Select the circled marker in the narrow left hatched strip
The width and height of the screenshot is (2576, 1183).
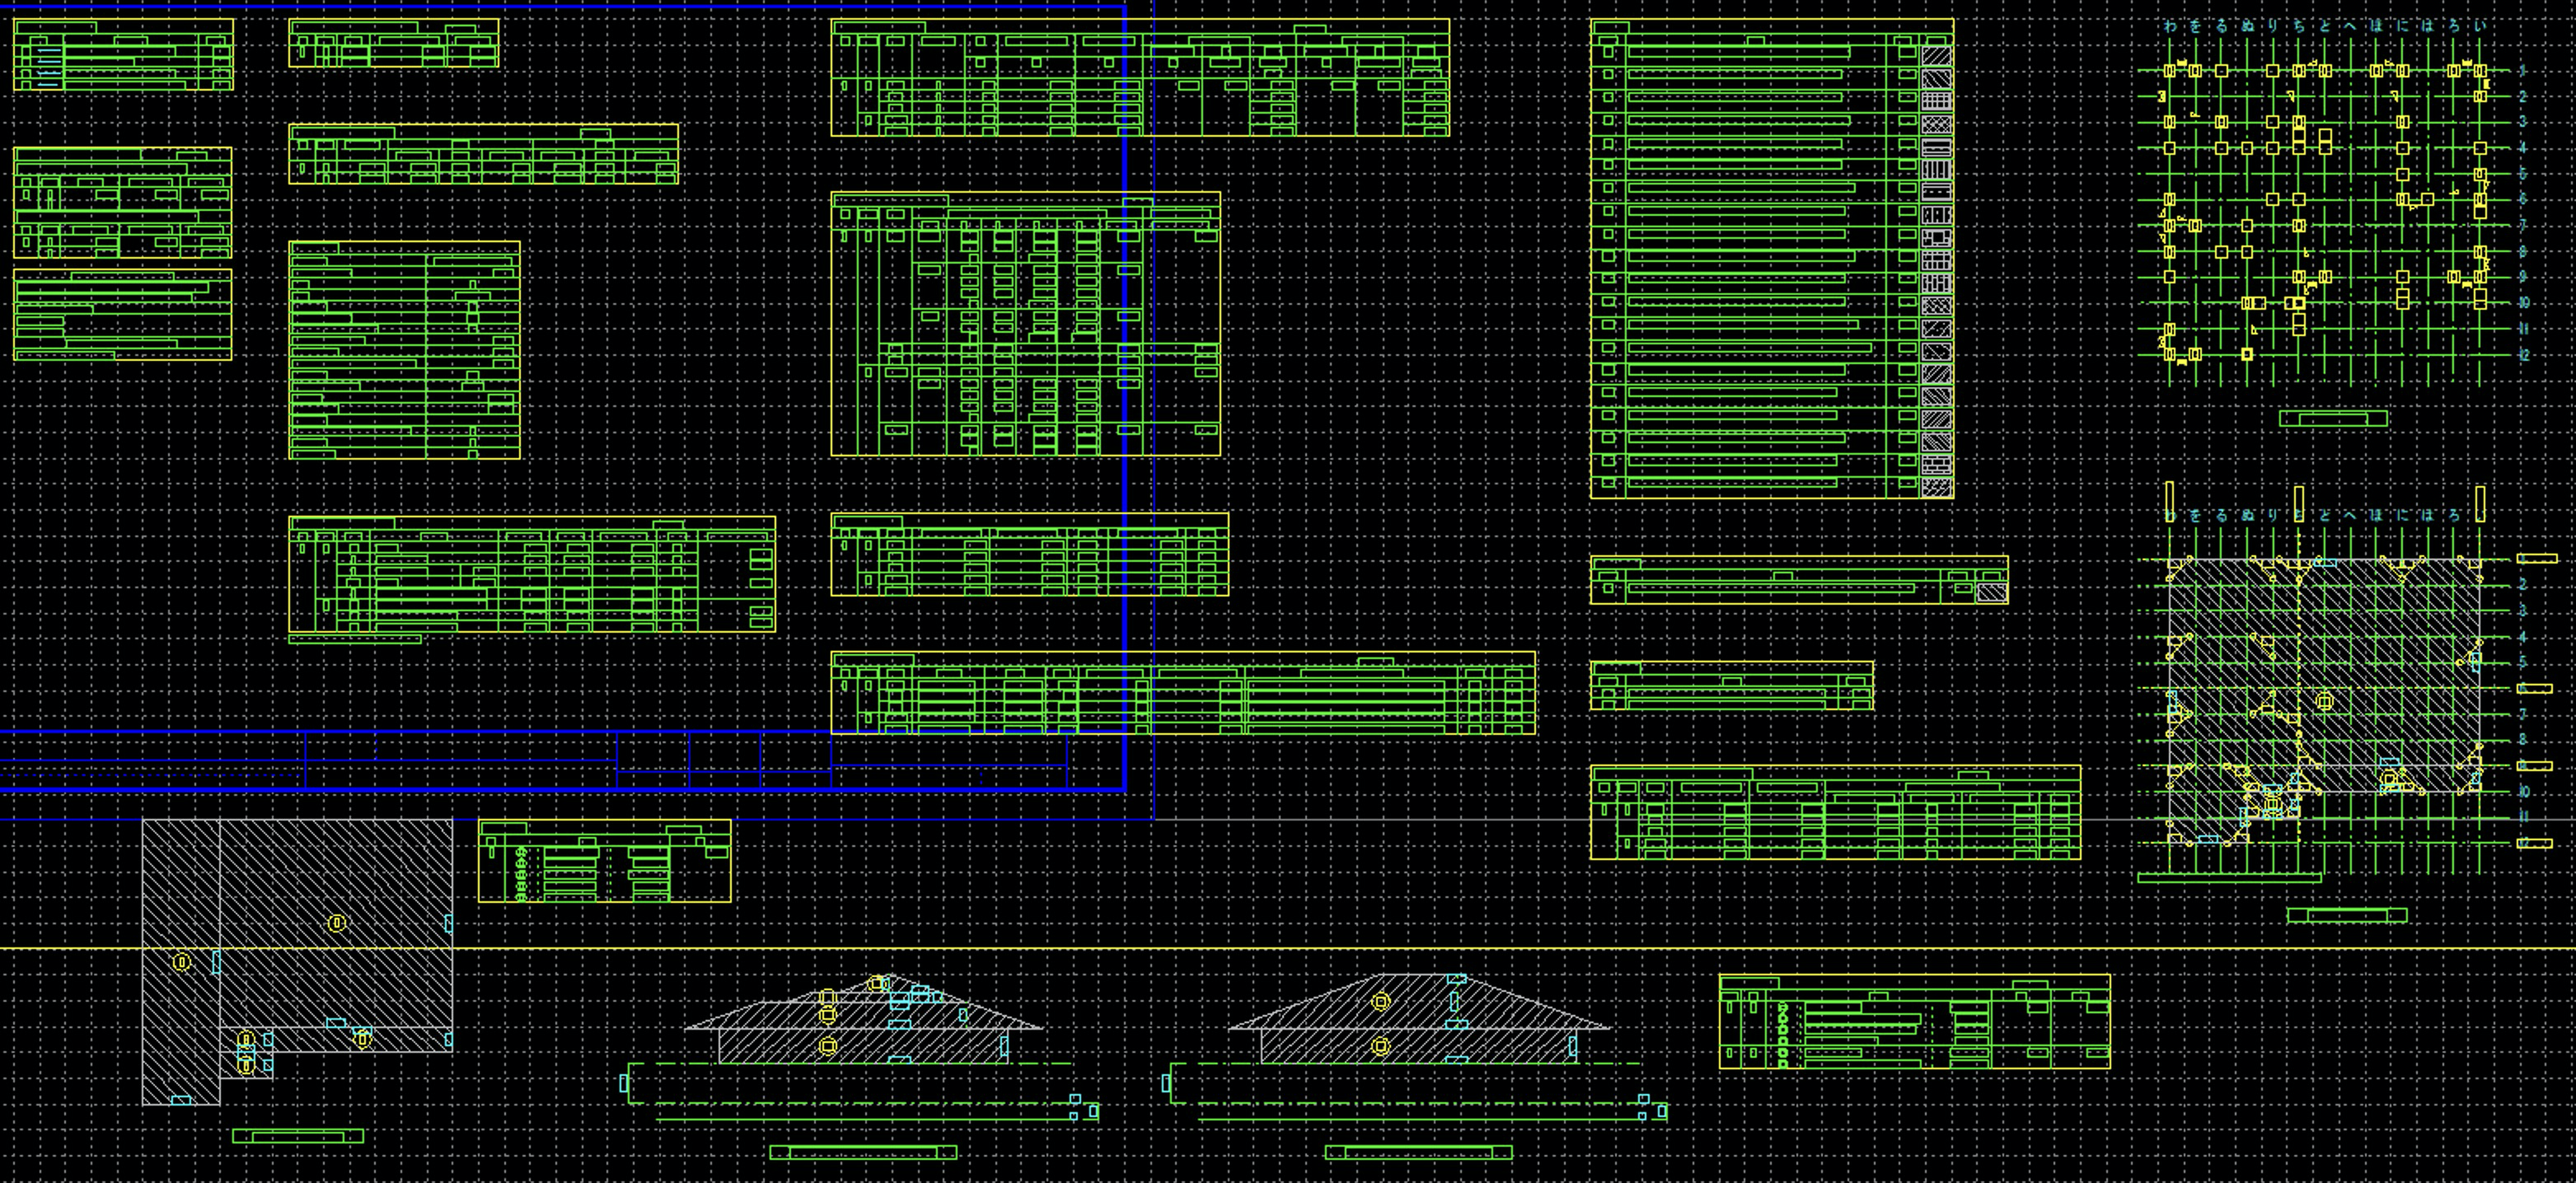coord(181,962)
